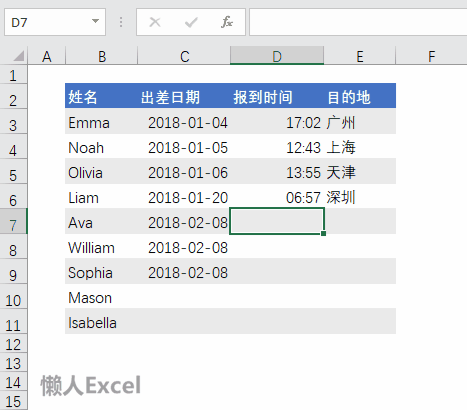Screen dimensions: 467x410
Task: Click the fill handle of cell D7
Action: [323, 233]
